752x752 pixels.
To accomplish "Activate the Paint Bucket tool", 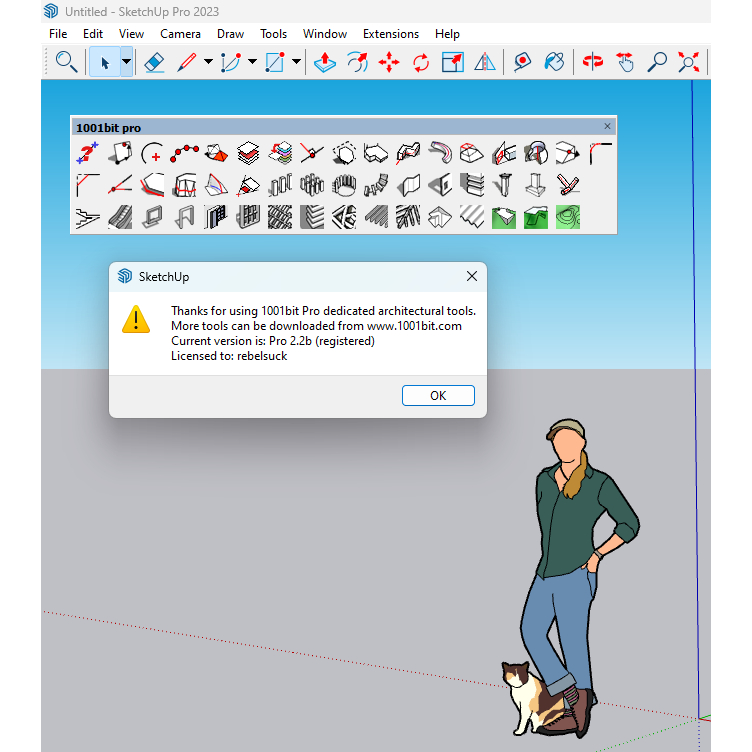I will click(554, 62).
